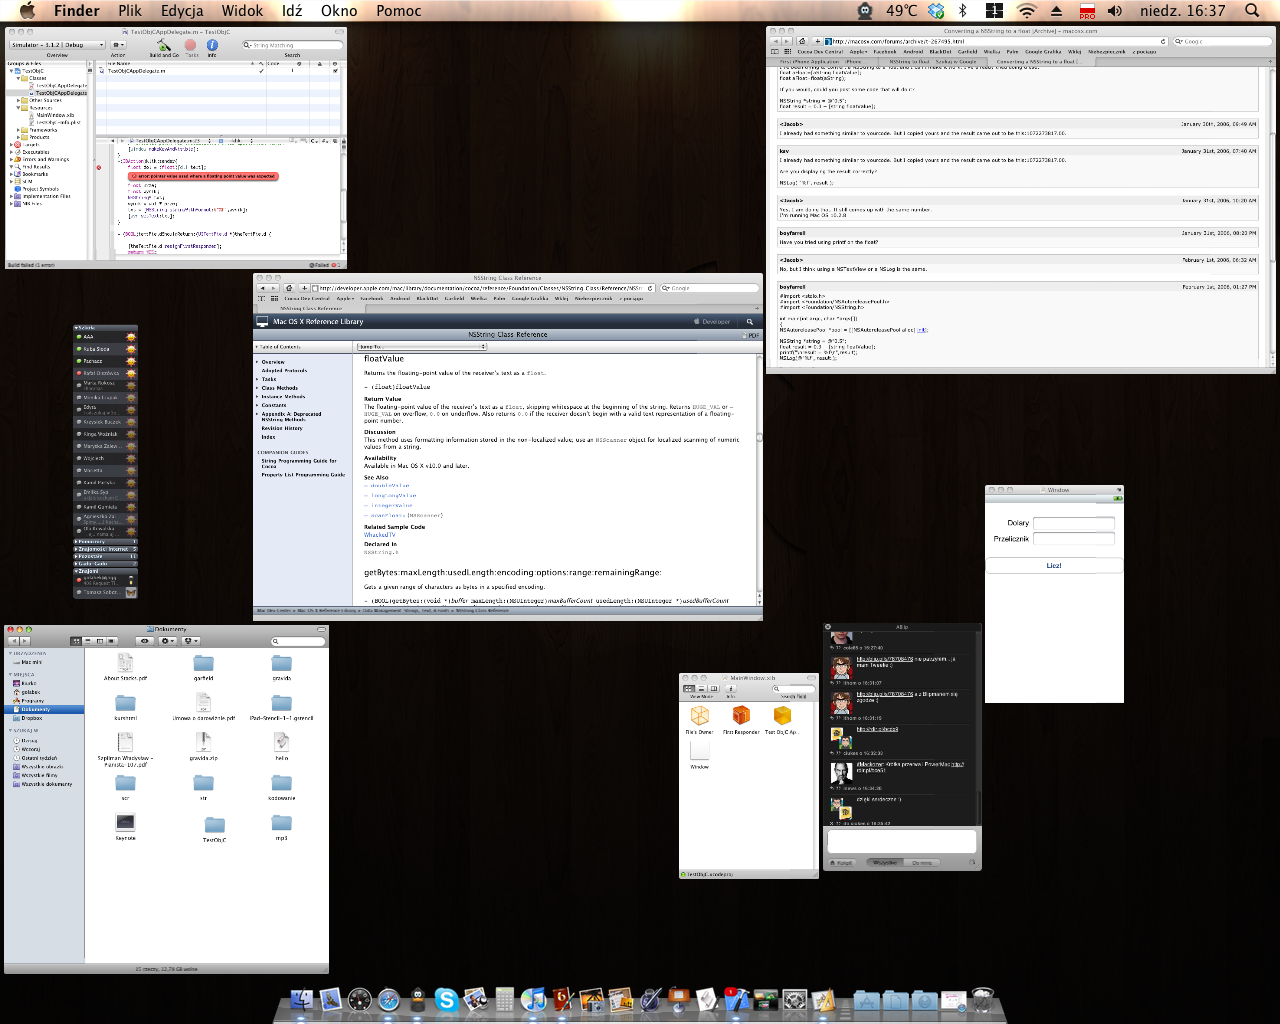Click the Build and Go hammer icon
1280x1024 pixels.
click(163, 45)
